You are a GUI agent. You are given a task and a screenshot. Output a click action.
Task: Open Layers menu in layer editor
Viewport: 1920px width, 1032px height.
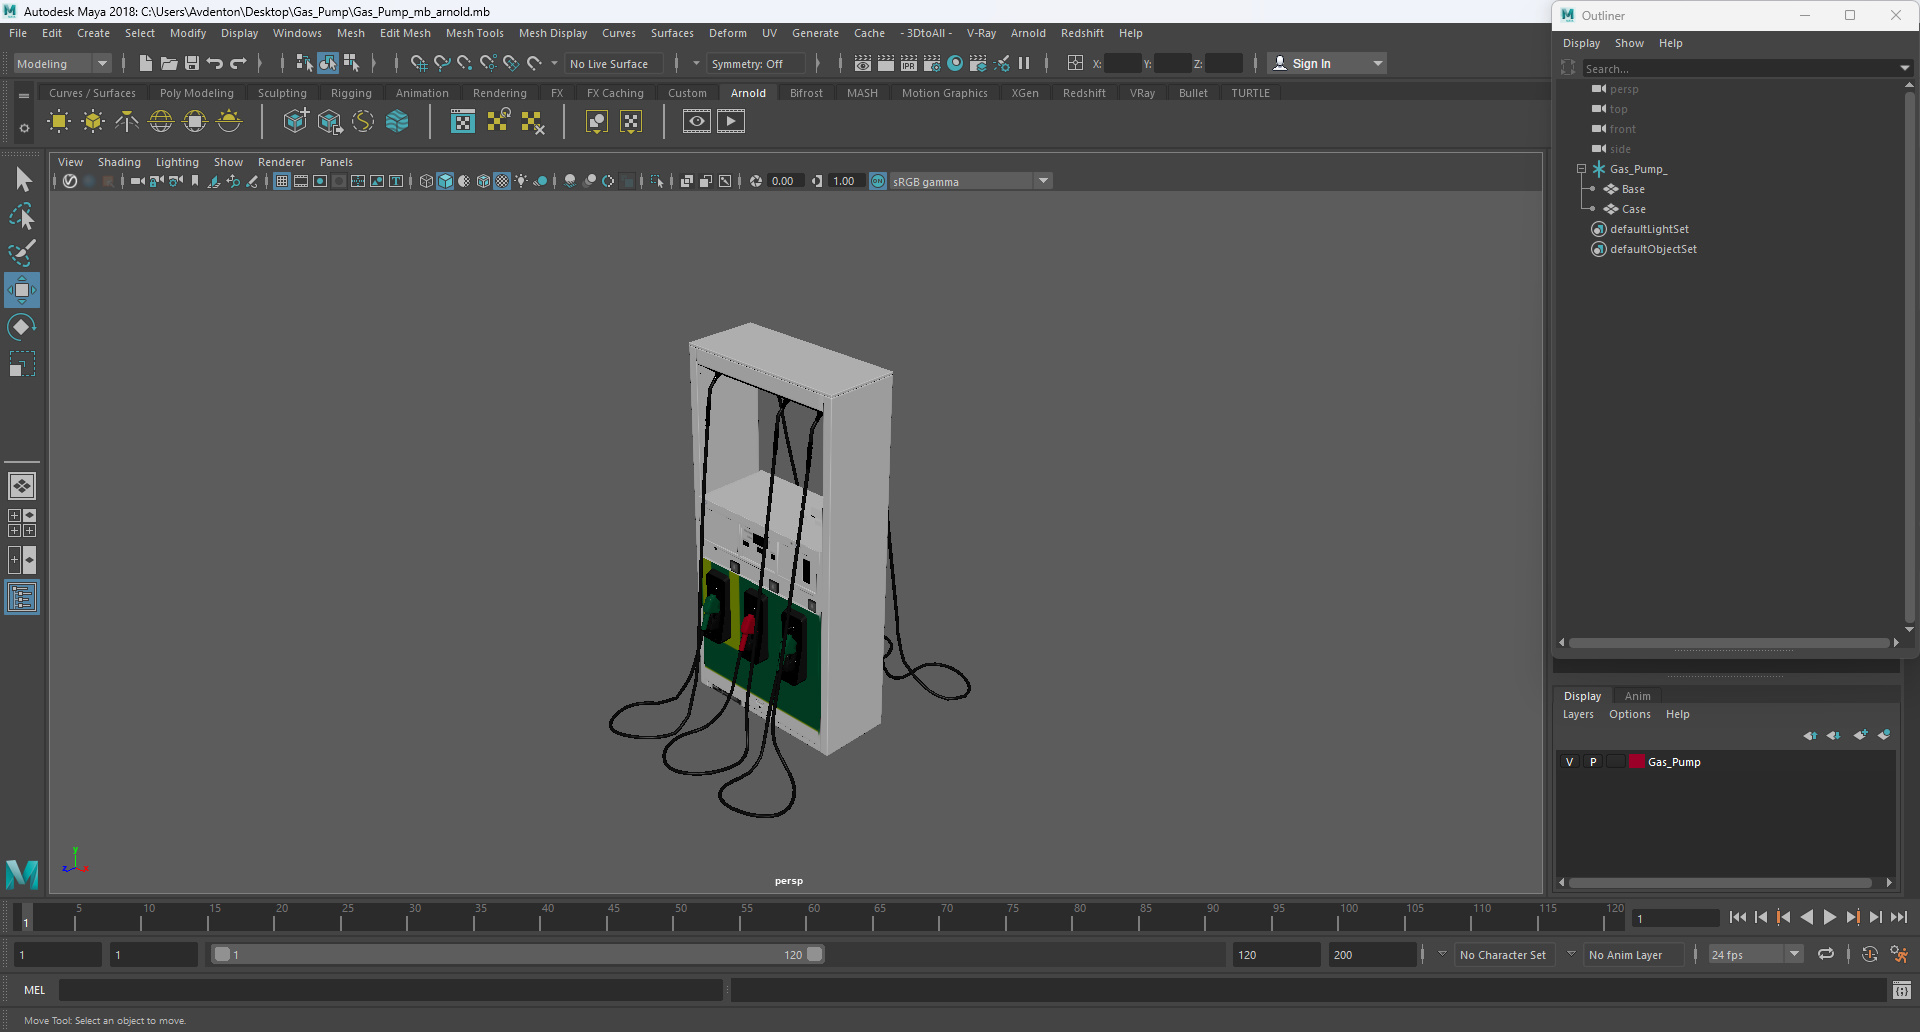coord(1578,714)
